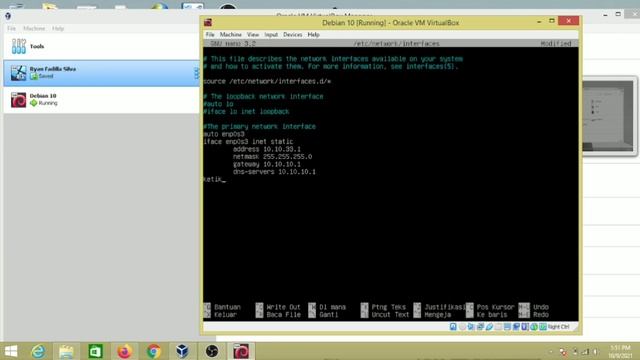The image size is (640, 360).
Task: Click the Undo nano shortcut
Action: 534,307
